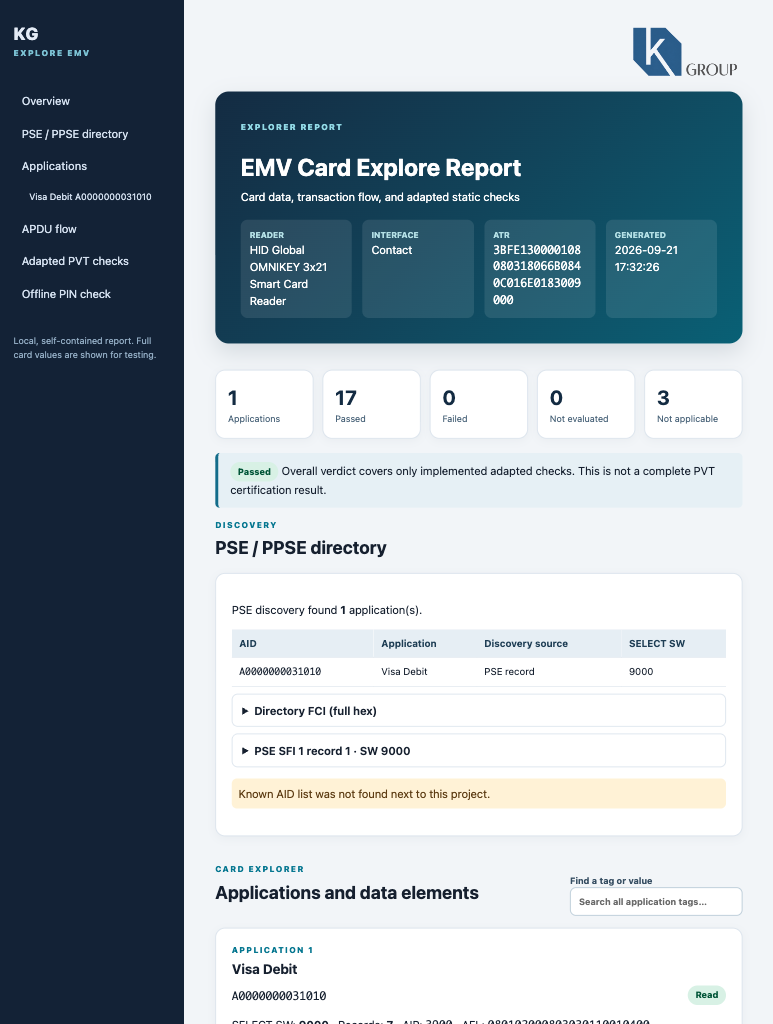Go to PSE / PPSE directory in sidebar
This screenshot has height=1024, width=773.
pyautogui.click(x=75, y=134)
